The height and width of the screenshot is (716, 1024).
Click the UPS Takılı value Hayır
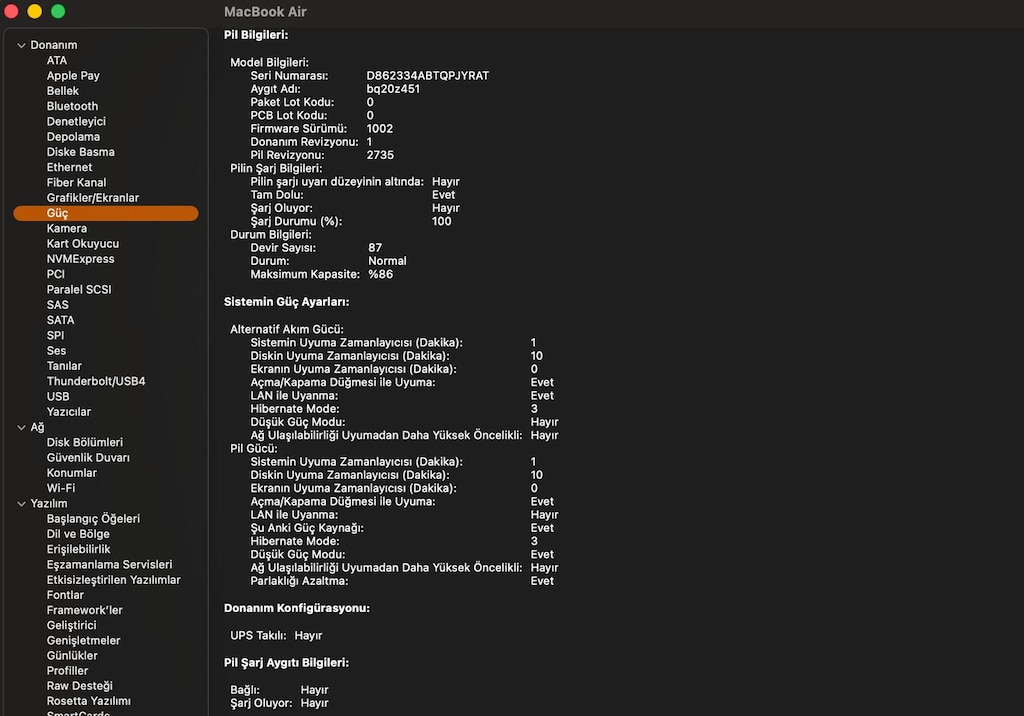308,636
